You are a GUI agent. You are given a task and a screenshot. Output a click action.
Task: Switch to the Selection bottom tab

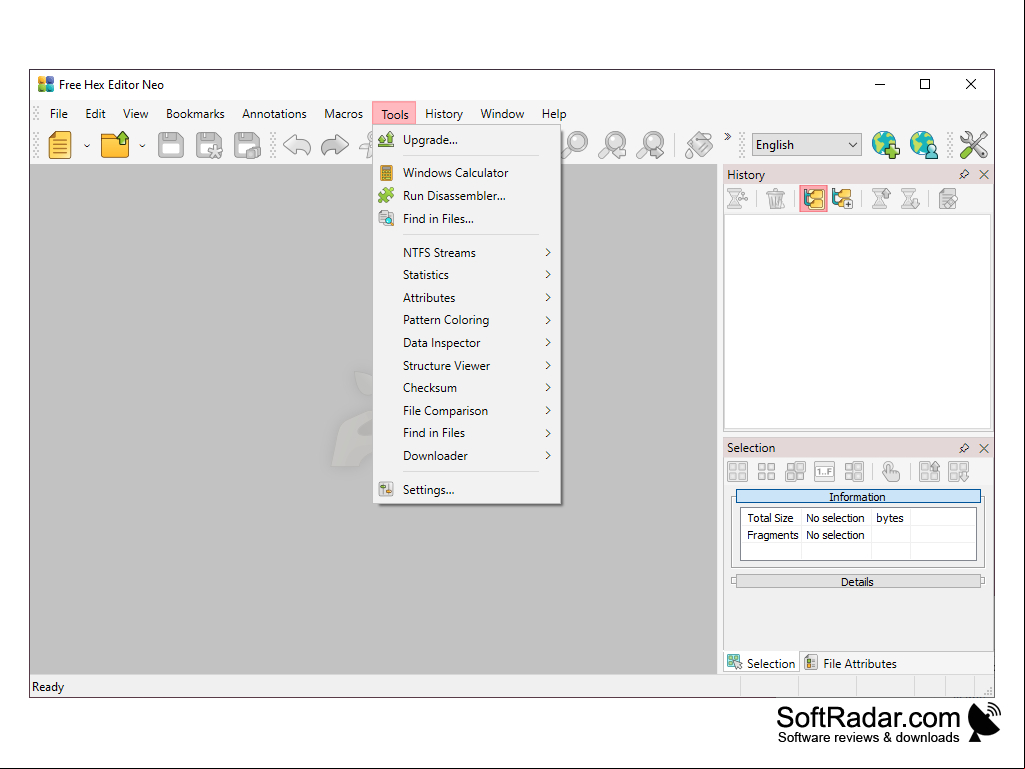[762, 663]
